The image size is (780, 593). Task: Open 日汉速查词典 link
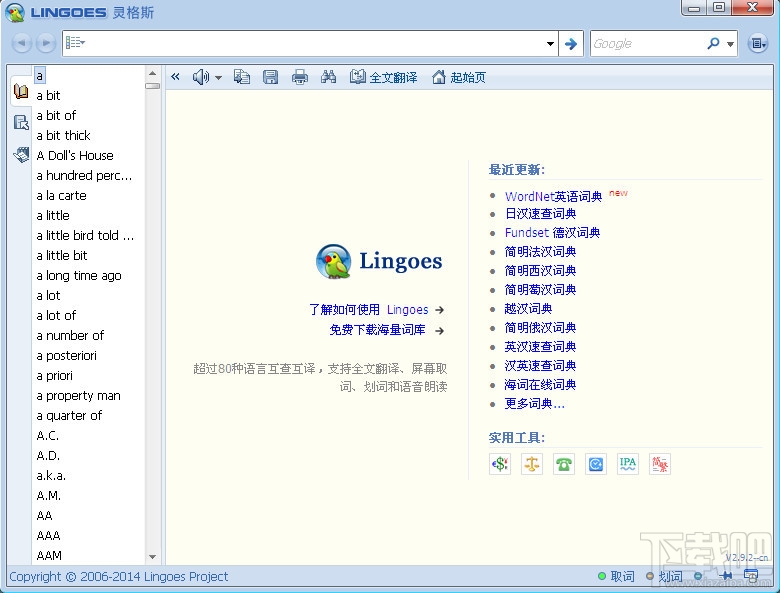pos(540,213)
